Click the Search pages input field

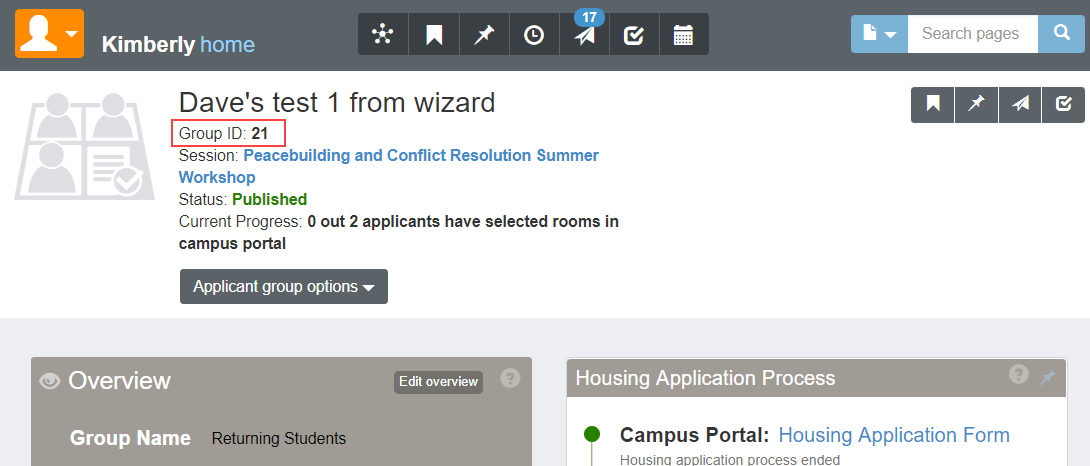(x=972, y=34)
